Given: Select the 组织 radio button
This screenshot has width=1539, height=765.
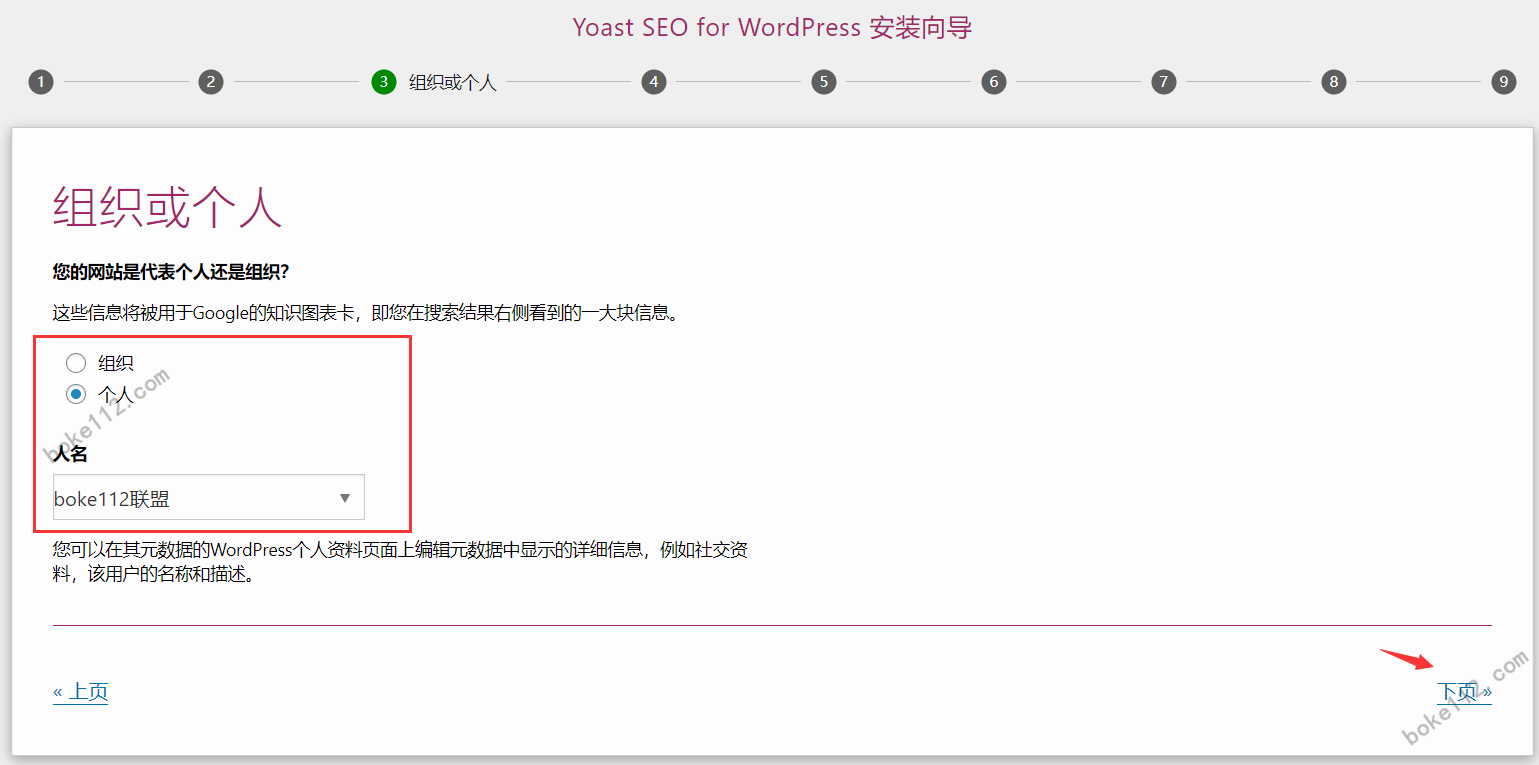Looking at the screenshot, I should [76, 362].
